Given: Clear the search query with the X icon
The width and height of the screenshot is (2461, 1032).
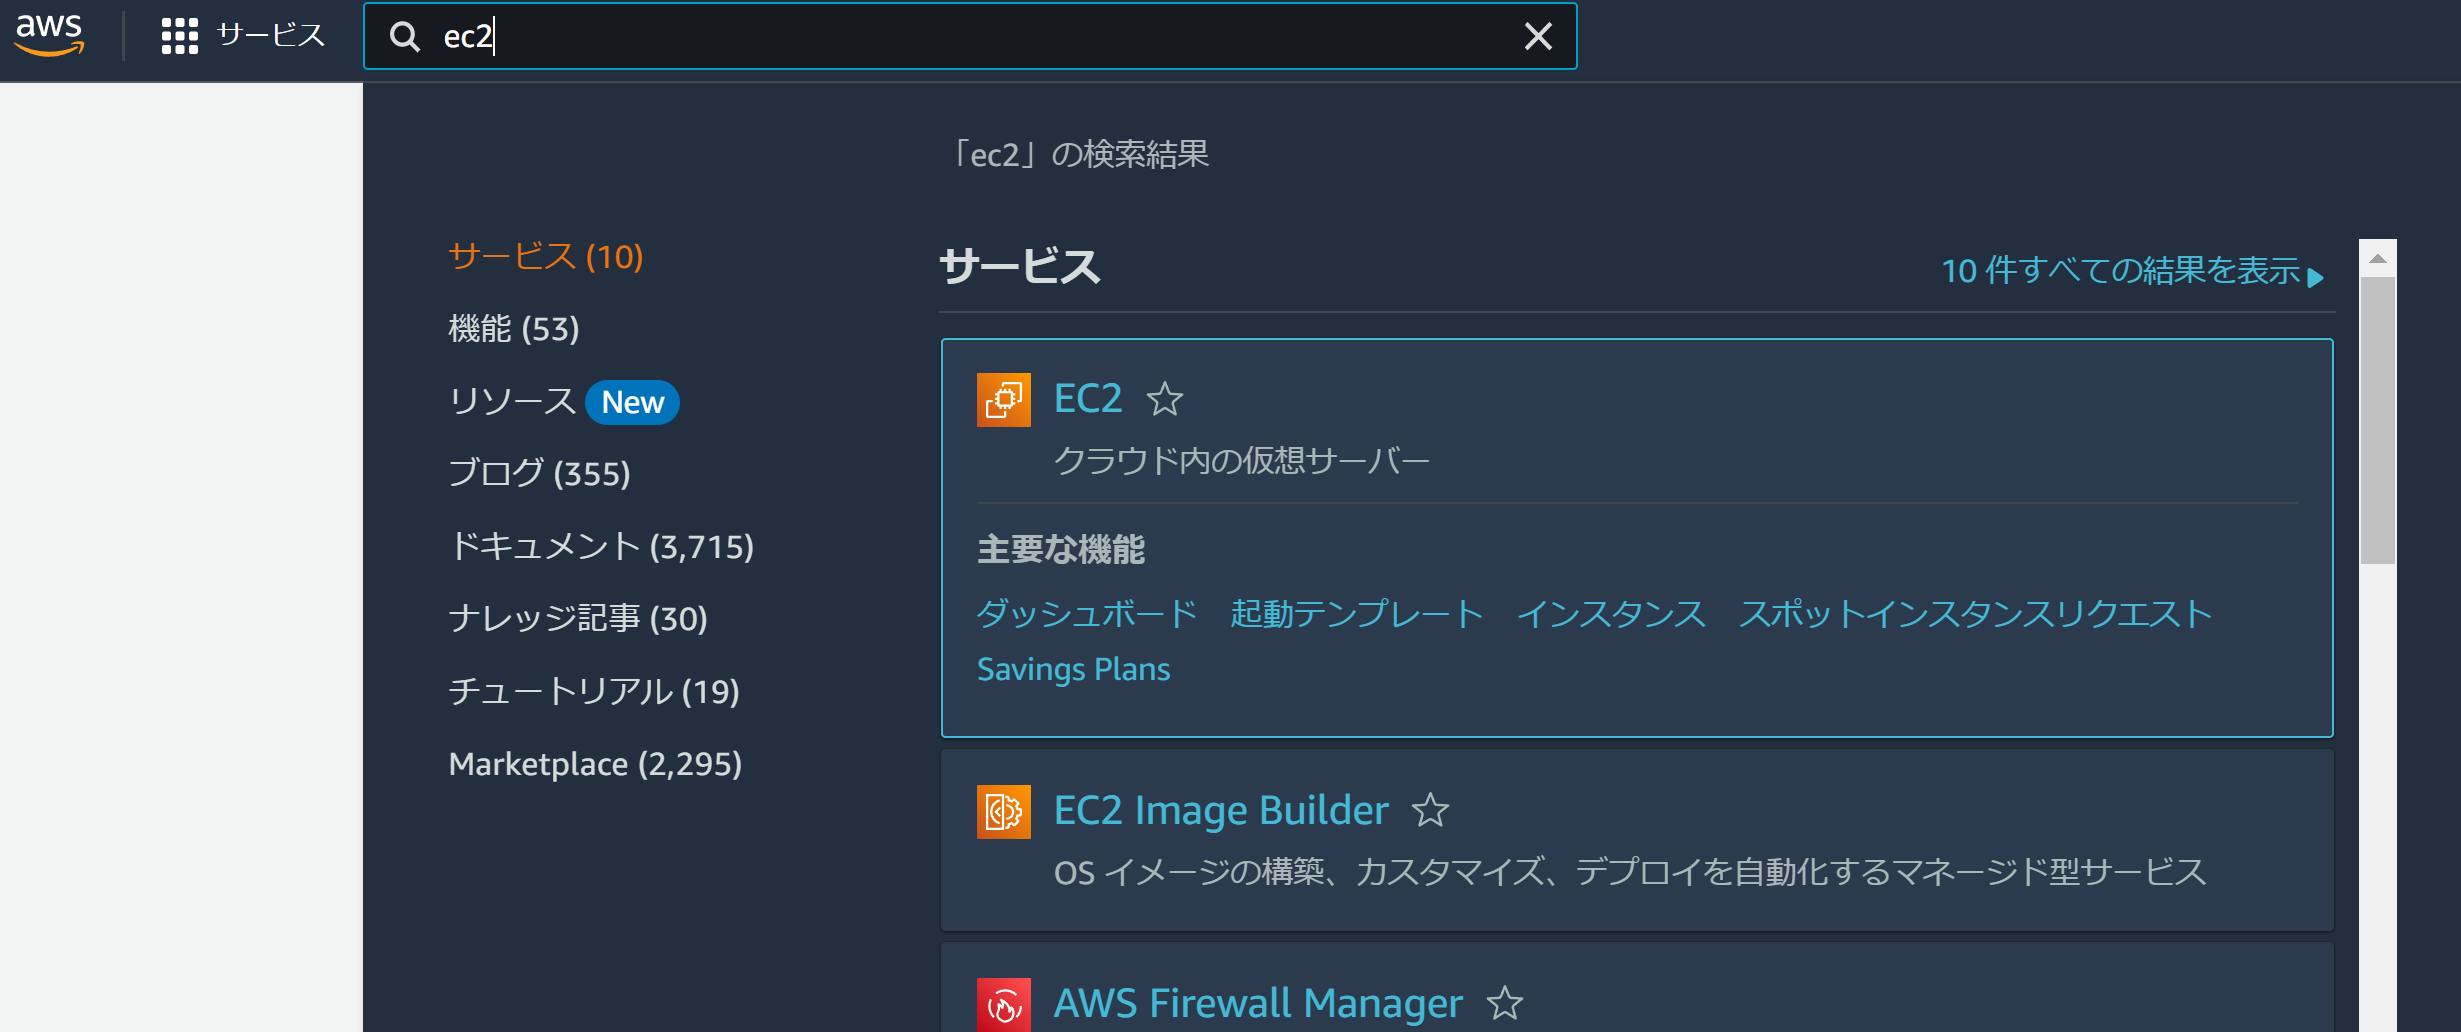Looking at the screenshot, I should coord(1537,36).
